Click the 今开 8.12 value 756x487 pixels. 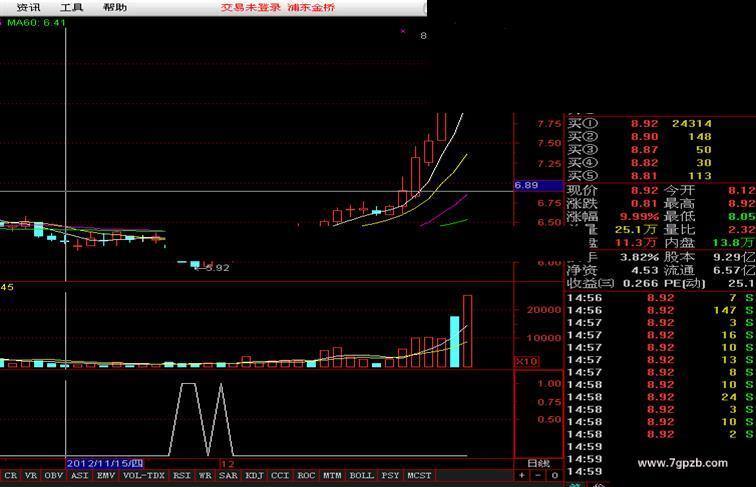click(x=742, y=190)
